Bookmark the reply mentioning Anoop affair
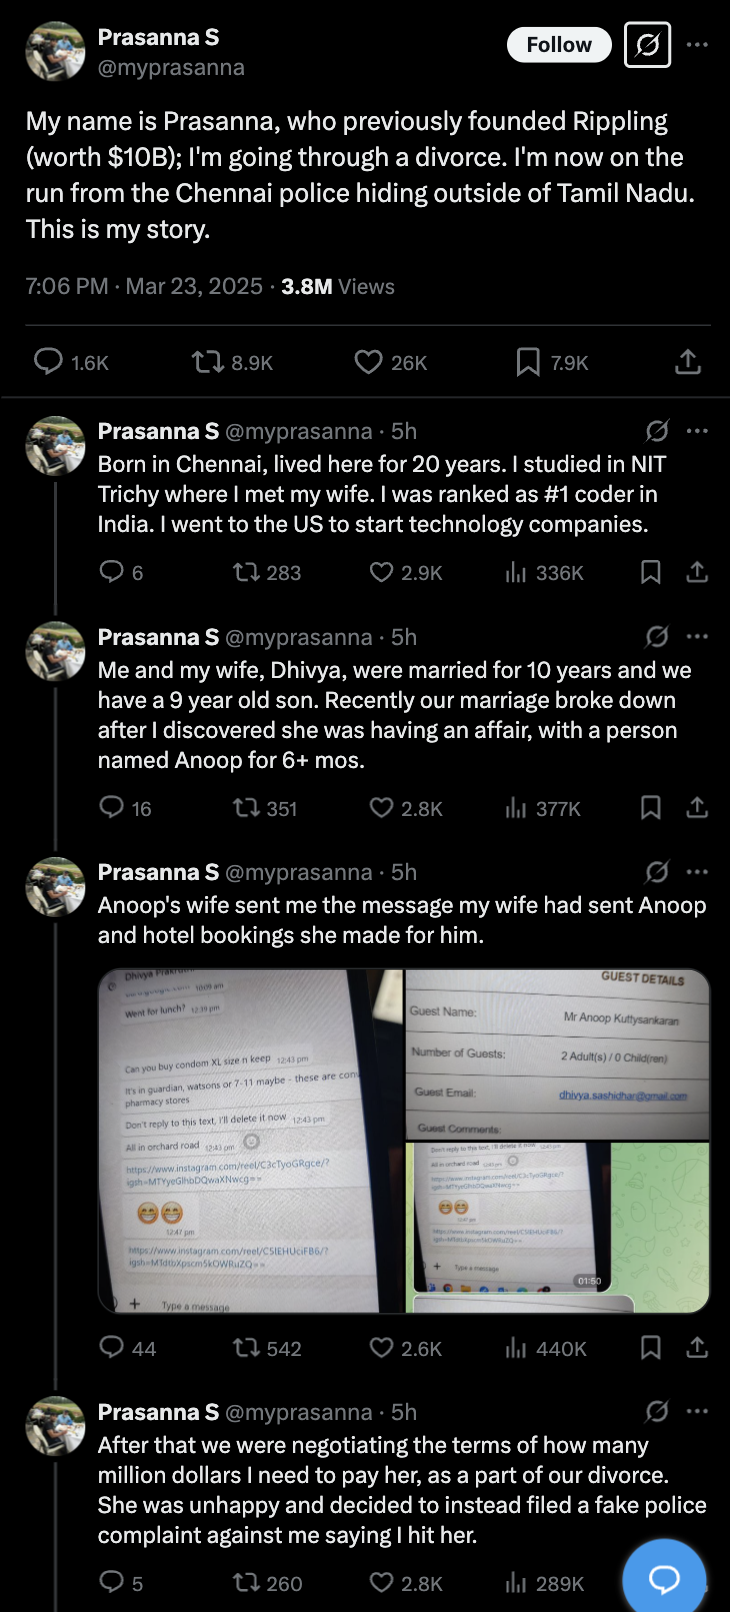The image size is (730, 1612). point(650,808)
